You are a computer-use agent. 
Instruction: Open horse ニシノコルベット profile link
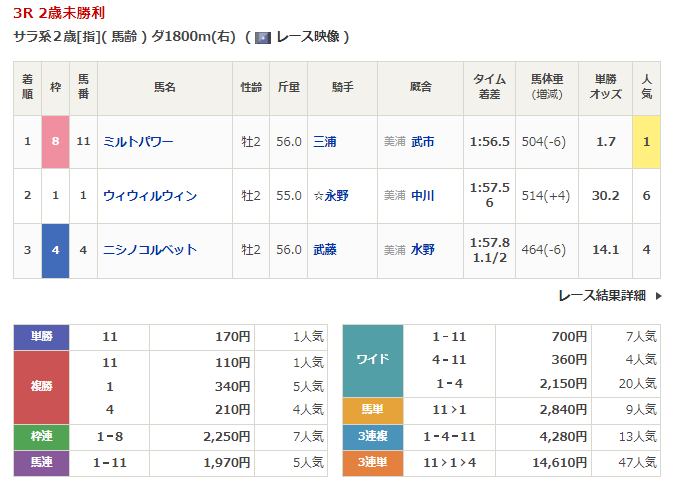(150, 250)
